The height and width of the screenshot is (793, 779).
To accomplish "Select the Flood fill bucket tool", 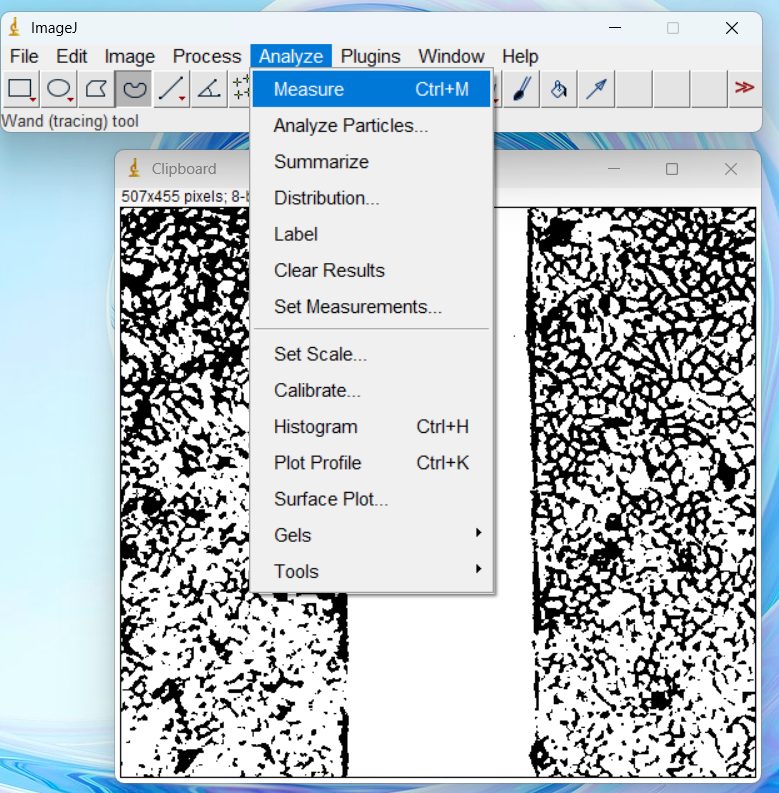I will click(559, 89).
